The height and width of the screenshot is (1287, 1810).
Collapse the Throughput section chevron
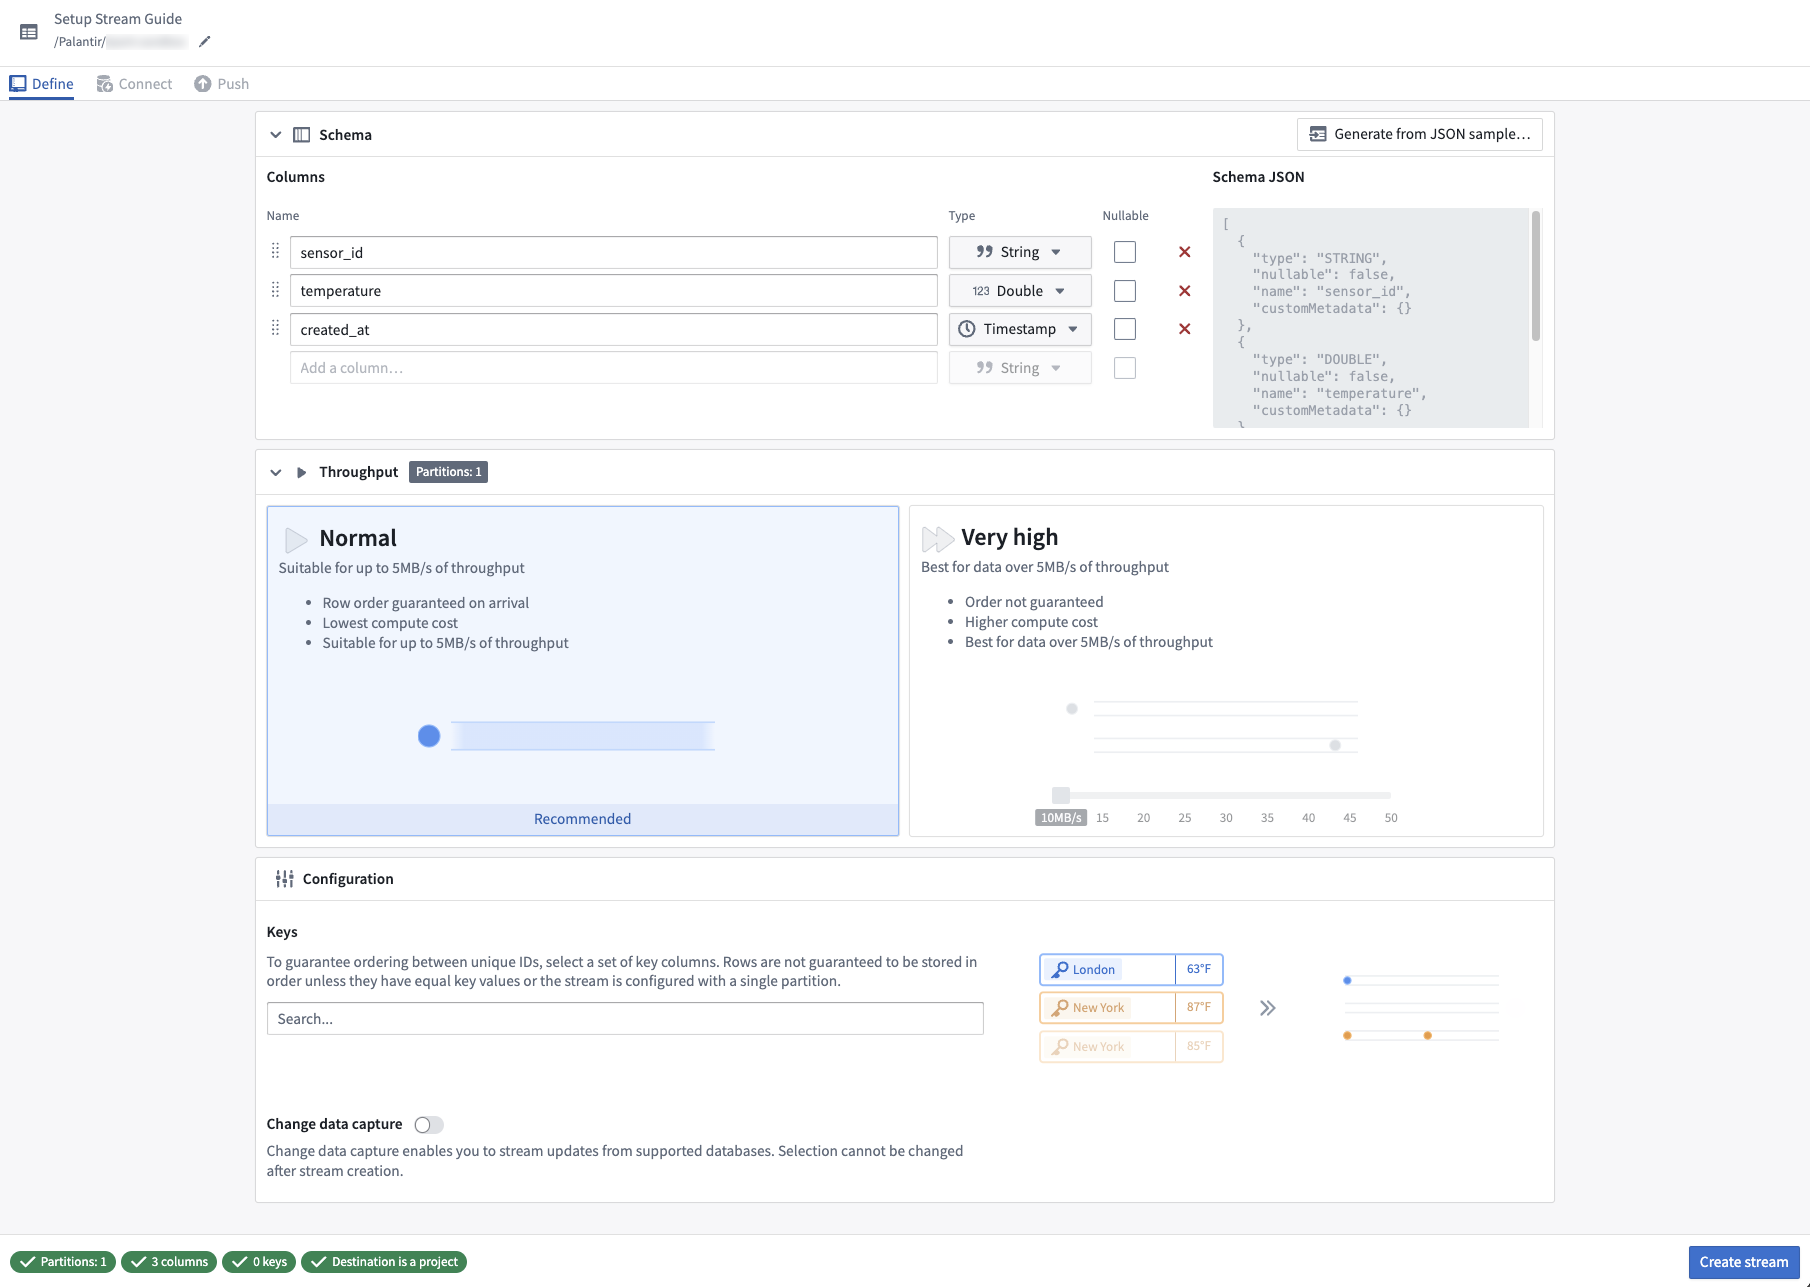[276, 472]
